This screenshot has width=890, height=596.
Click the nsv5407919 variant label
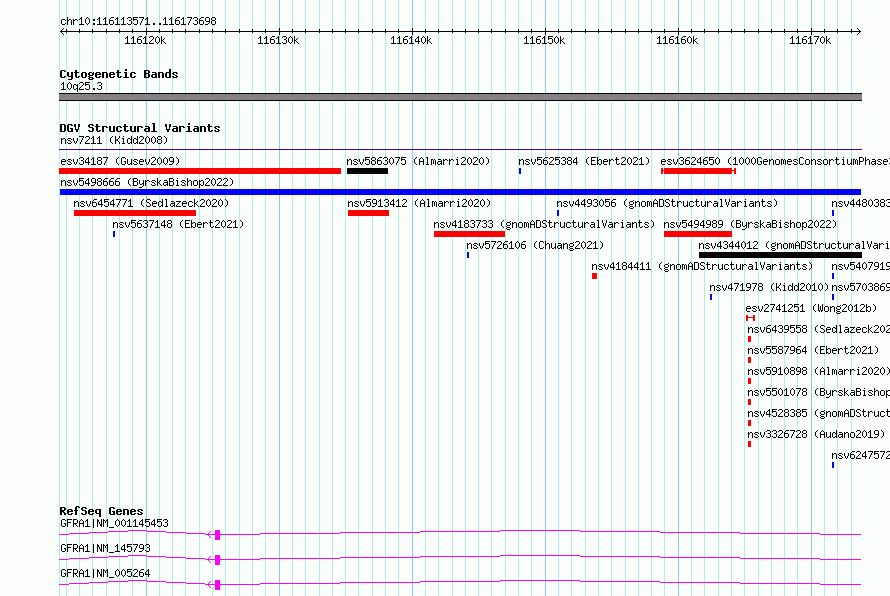click(860, 266)
